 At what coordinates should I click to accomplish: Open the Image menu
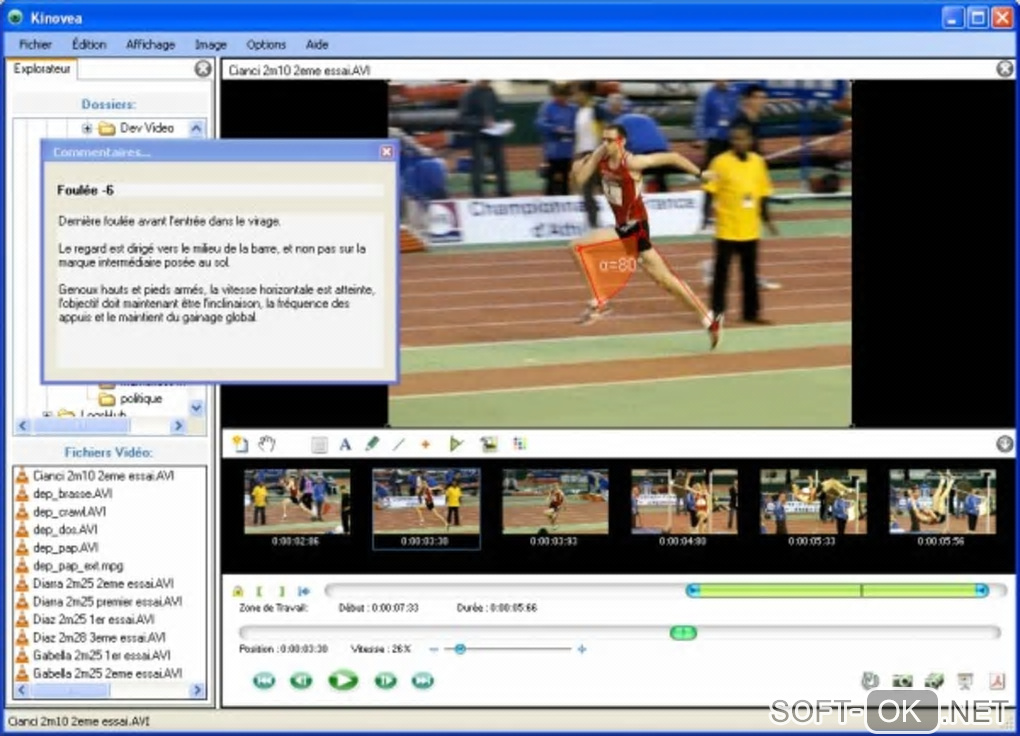click(x=211, y=44)
